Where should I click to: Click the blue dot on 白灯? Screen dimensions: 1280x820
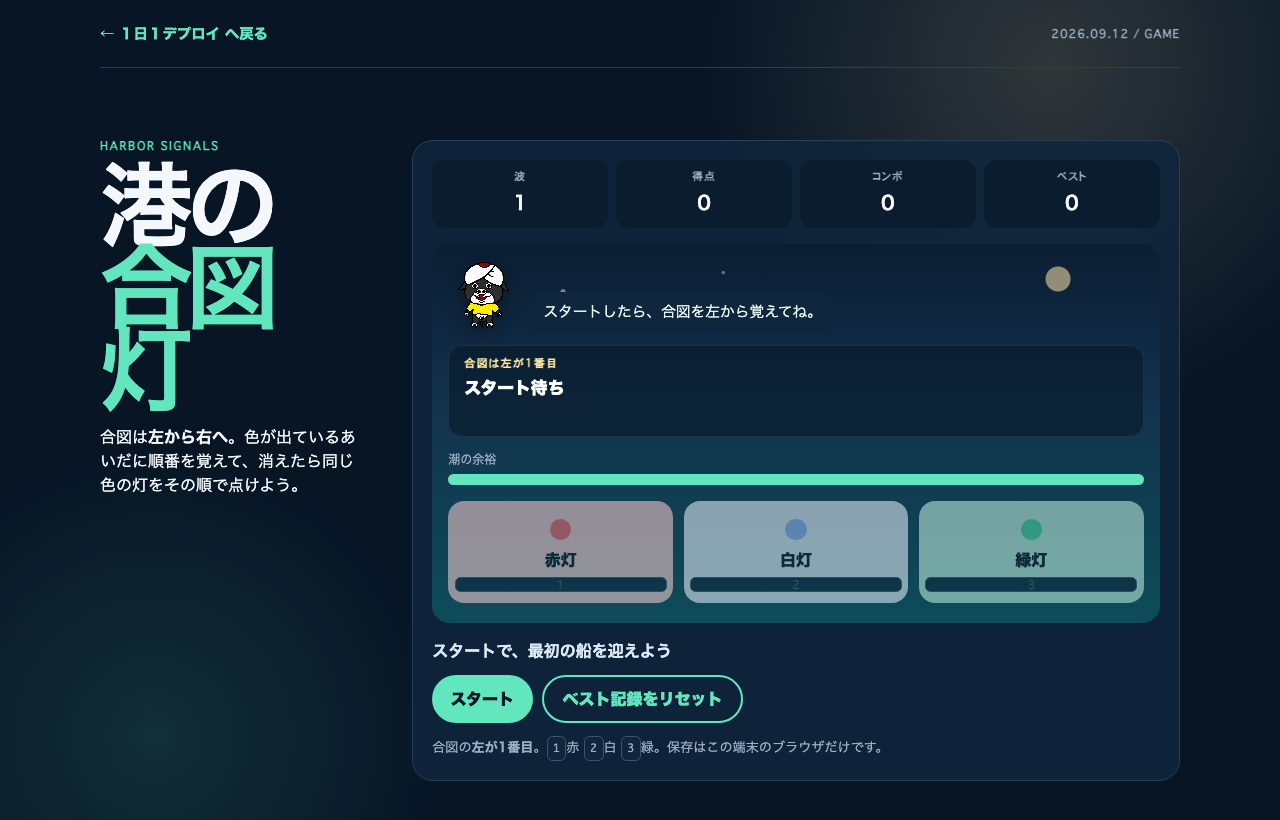[796, 529]
